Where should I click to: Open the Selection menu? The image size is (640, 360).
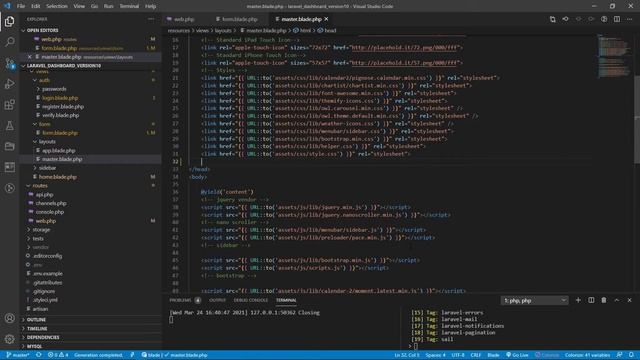57,6
